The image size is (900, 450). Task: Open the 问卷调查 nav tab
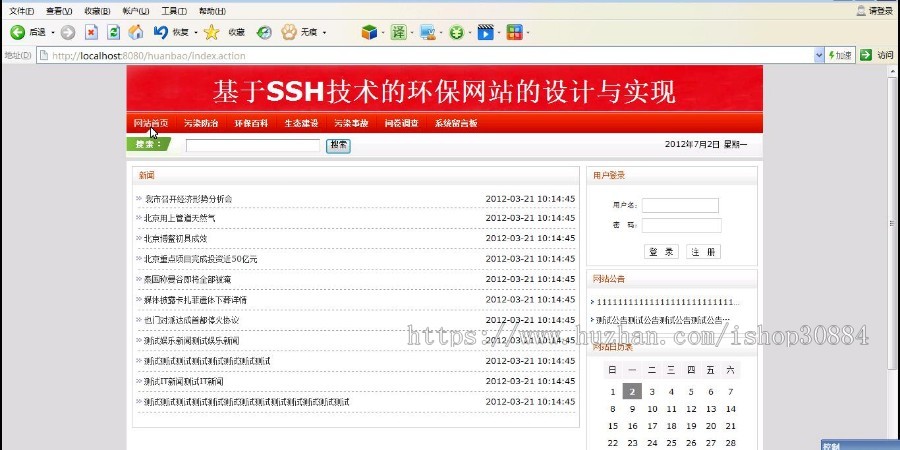point(402,123)
